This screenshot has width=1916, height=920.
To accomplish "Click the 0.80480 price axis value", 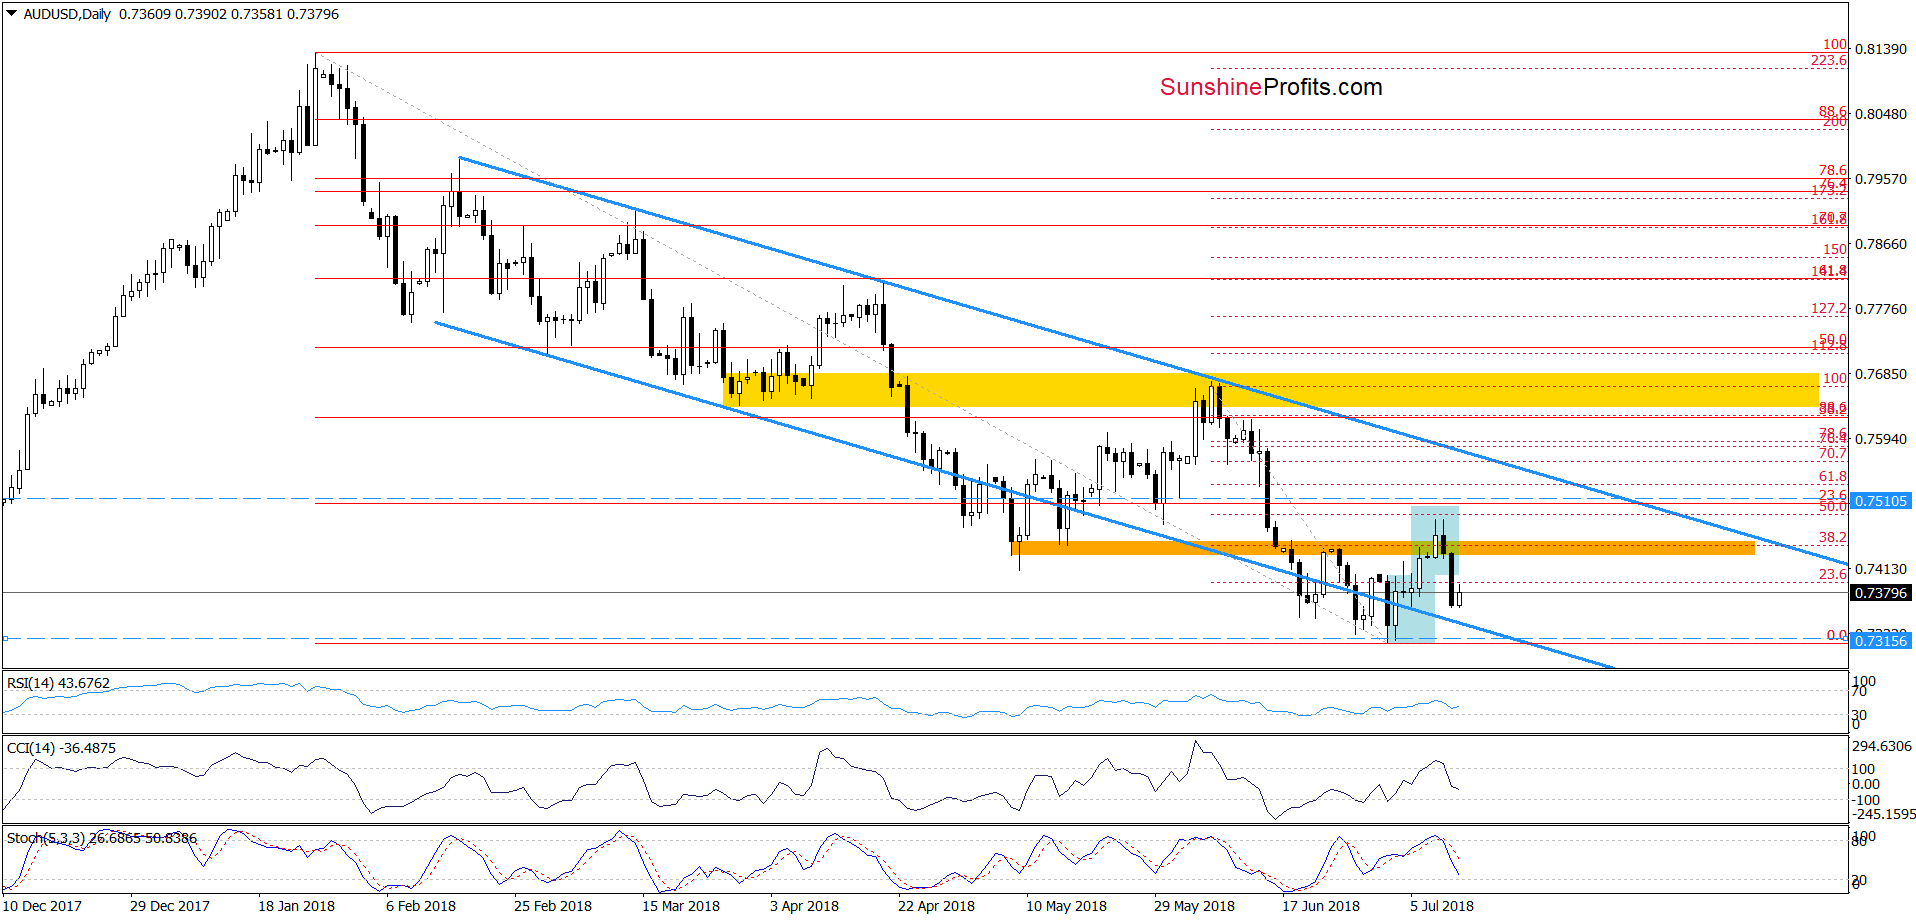I will [1881, 114].
